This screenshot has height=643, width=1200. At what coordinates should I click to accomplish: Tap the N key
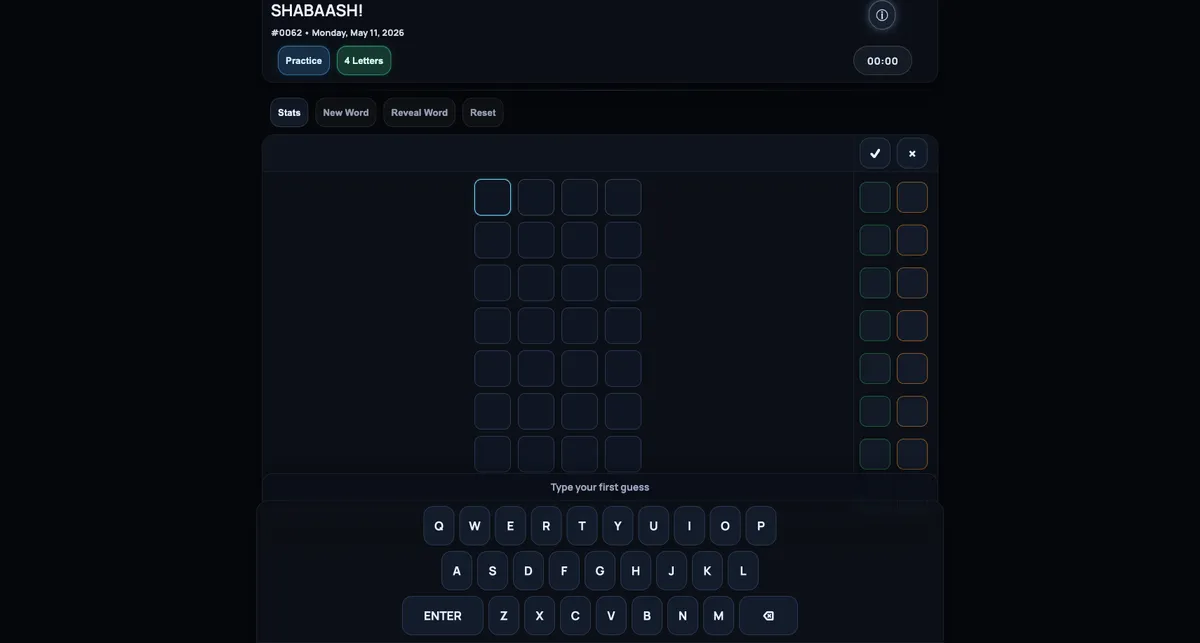683,616
